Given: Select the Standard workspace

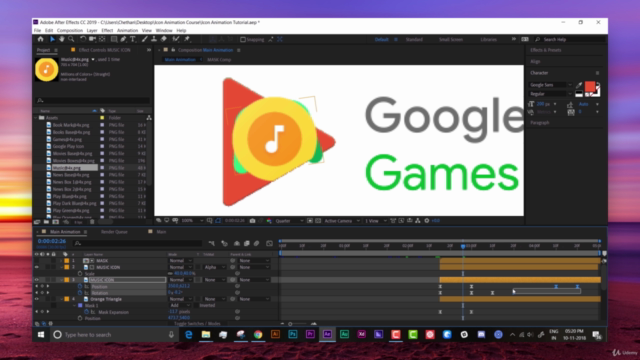Looking at the screenshot, I should coord(414,40).
